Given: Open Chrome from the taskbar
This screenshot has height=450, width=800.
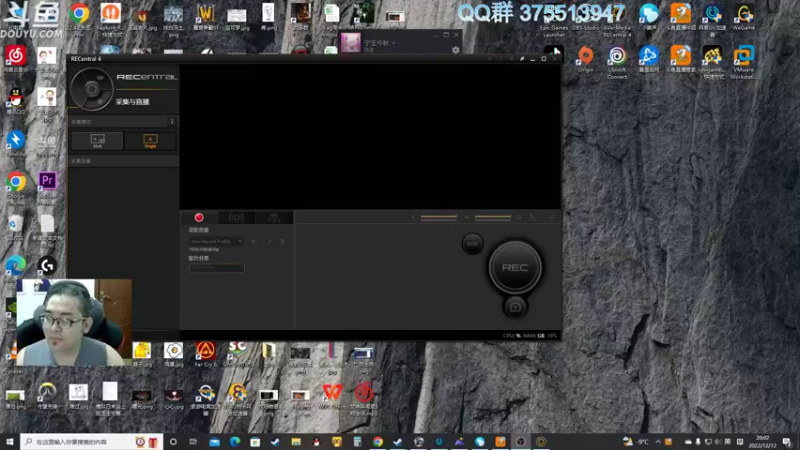Looking at the screenshot, I should click(378, 441).
